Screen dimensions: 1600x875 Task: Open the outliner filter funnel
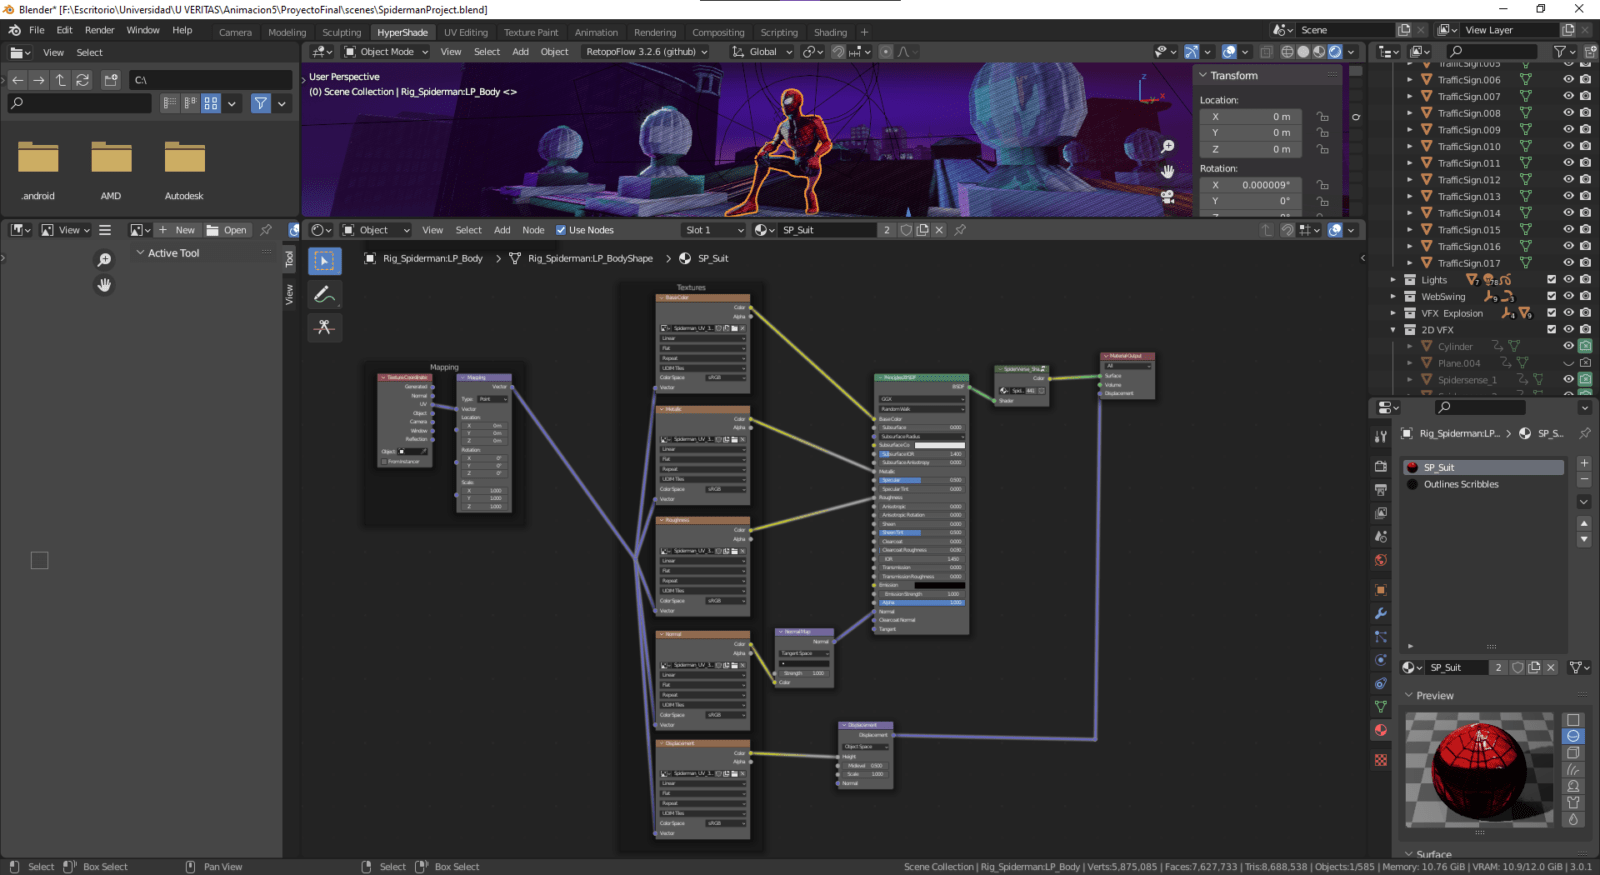point(1559,51)
